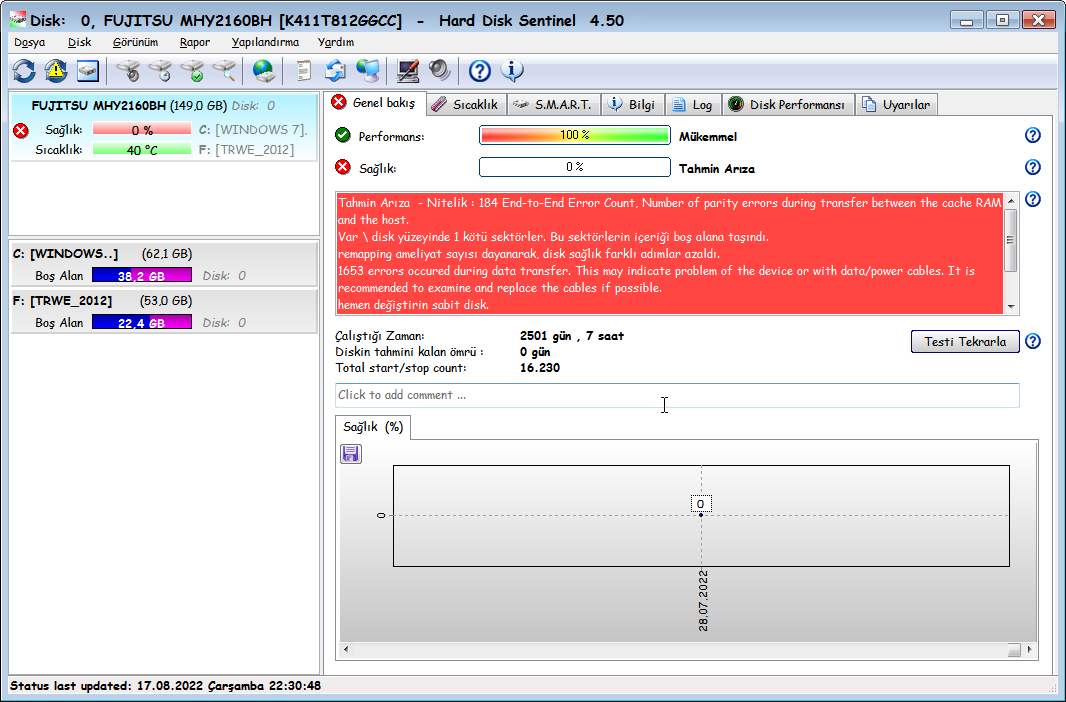Click the floppy save icon above health graph
1066x702 pixels.
point(351,453)
